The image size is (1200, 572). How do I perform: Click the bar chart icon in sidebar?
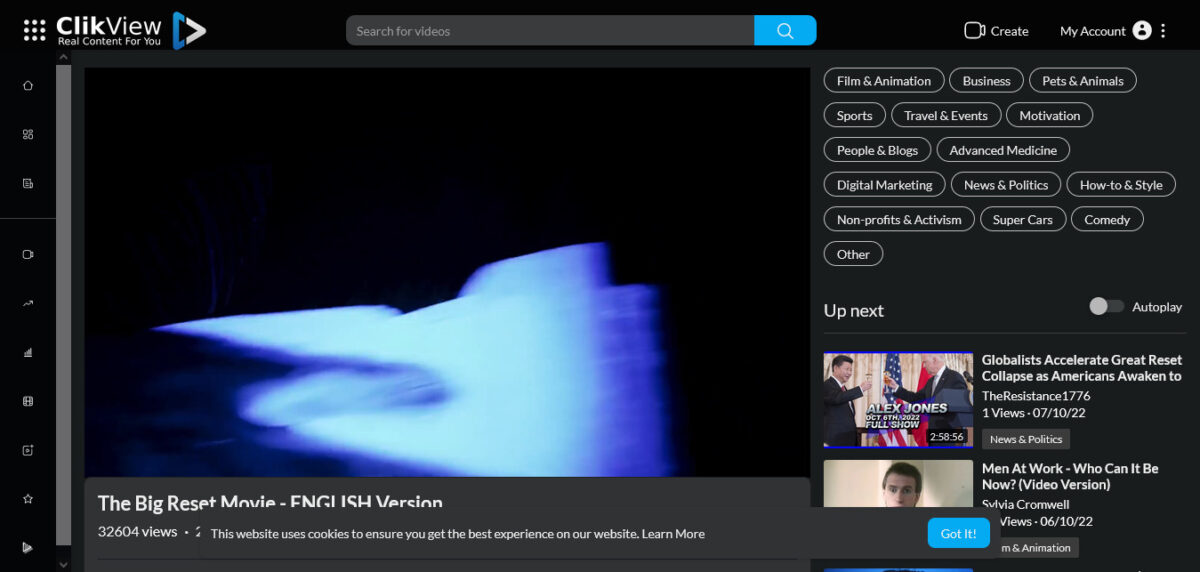28,352
